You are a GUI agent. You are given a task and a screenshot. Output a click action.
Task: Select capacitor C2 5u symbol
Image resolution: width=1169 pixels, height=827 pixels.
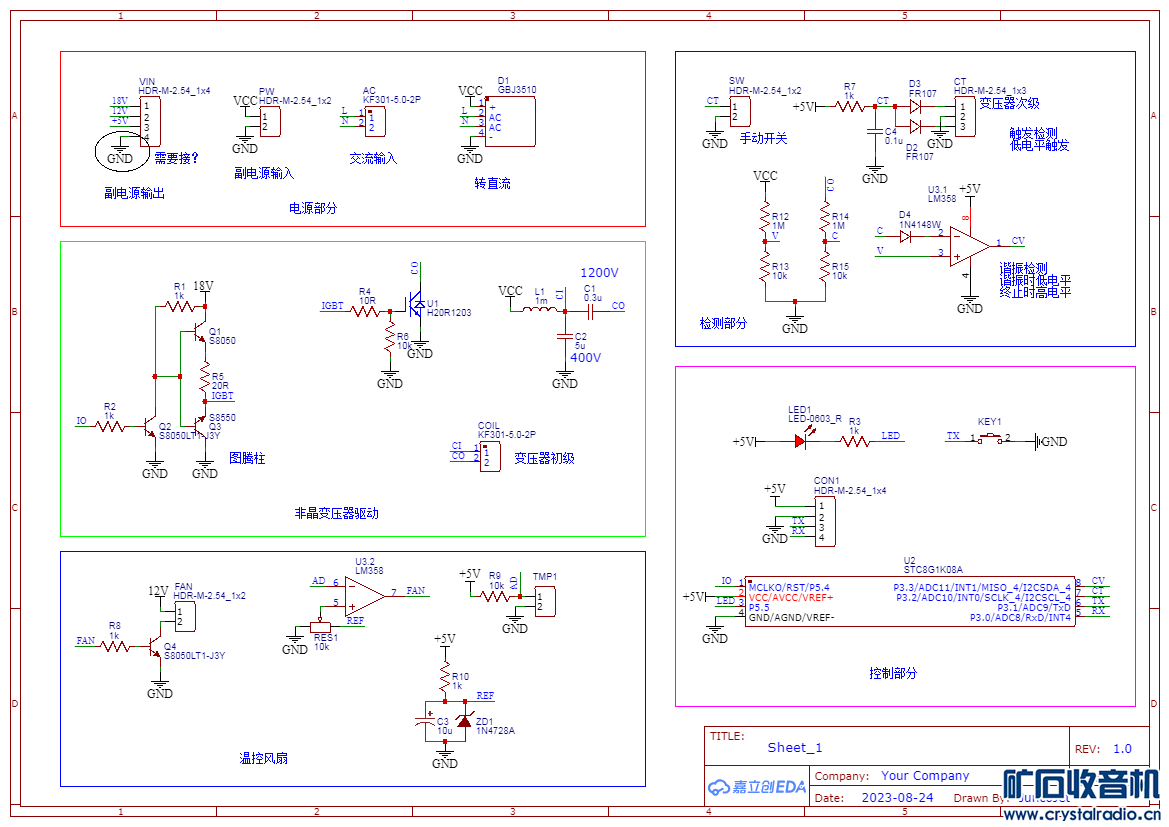click(565, 337)
